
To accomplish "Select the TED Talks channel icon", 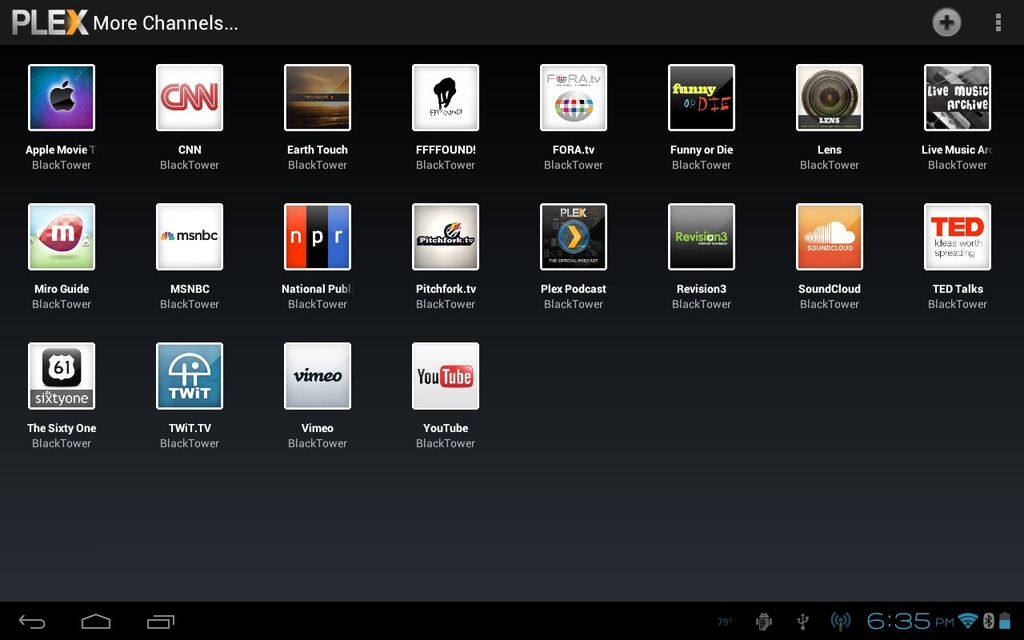I will click(x=957, y=236).
